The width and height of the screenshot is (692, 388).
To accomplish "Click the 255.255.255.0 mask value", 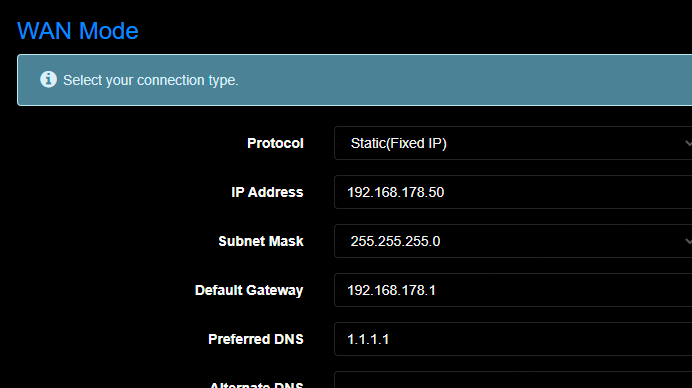I will click(395, 241).
